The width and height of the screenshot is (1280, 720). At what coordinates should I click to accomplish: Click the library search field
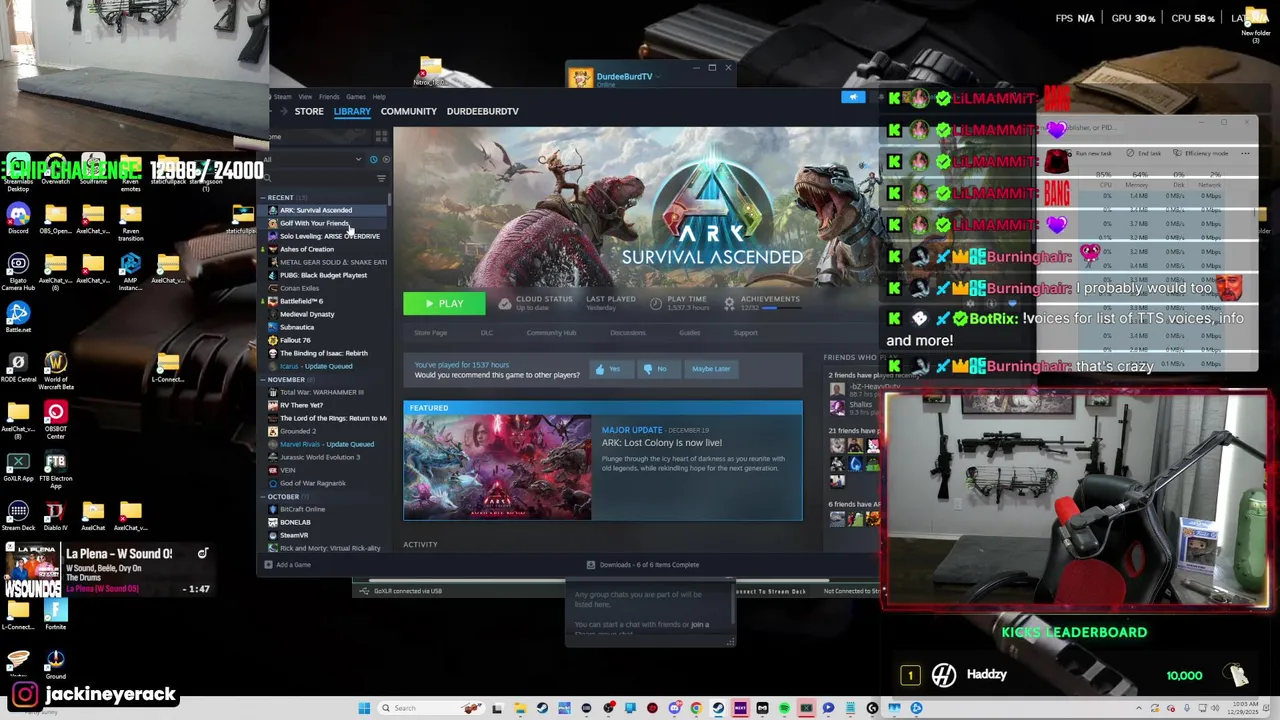click(318, 179)
